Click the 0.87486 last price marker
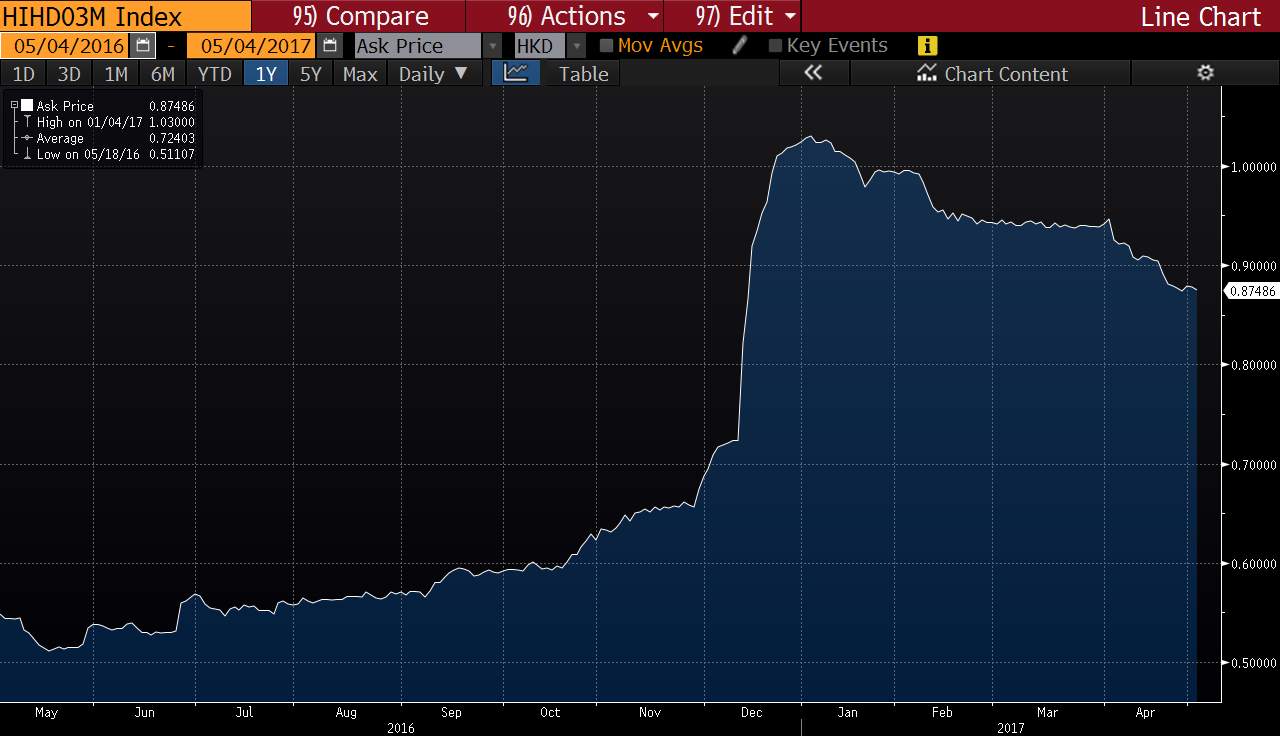This screenshot has height=736, width=1280. point(1253,291)
